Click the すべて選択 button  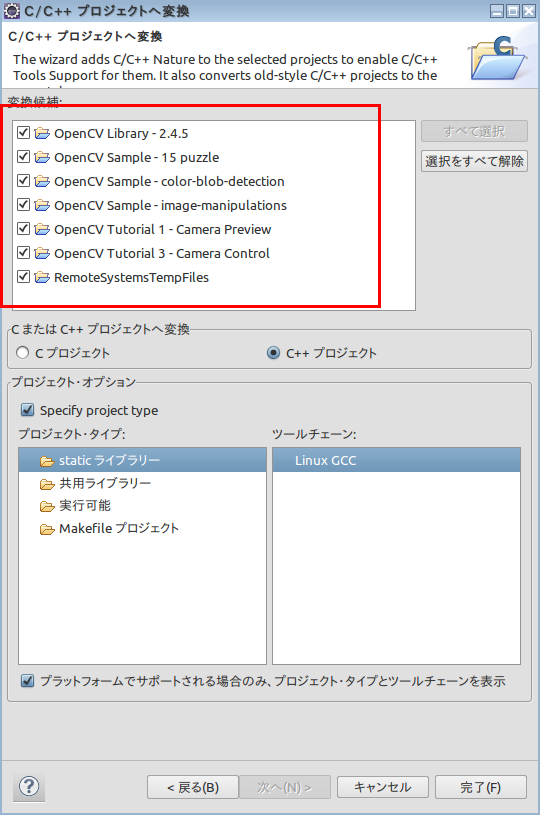click(474, 131)
